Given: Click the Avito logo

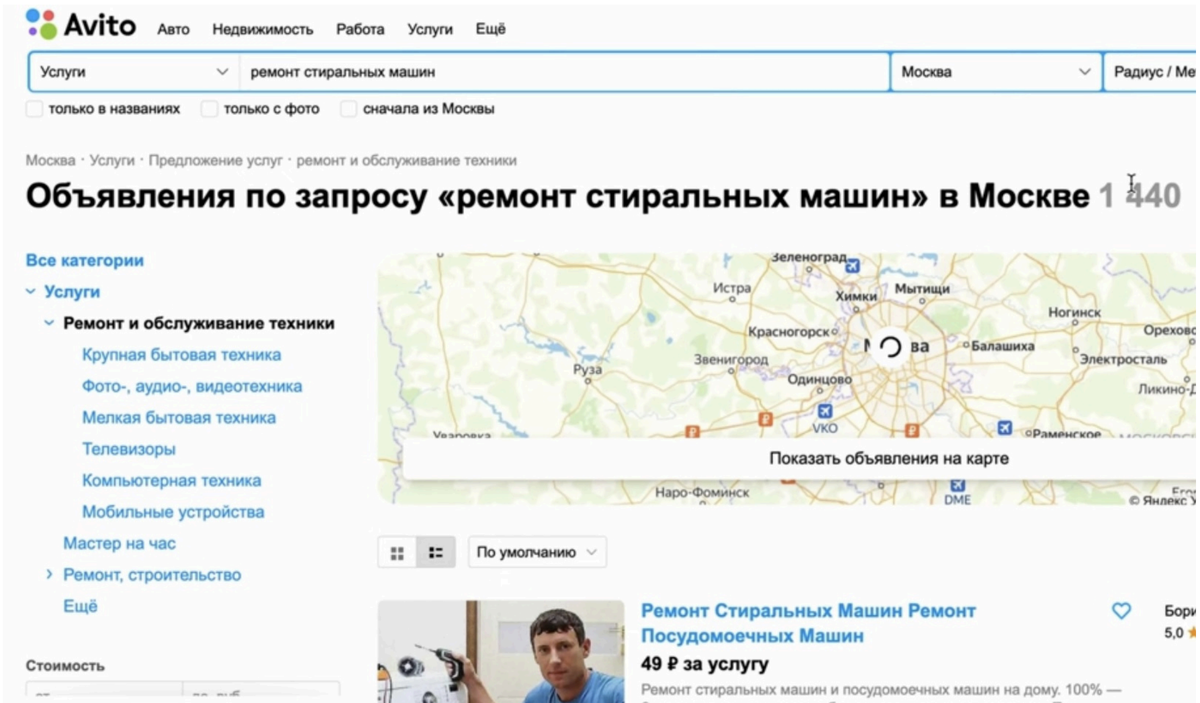Looking at the screenshot, I should (81, 25).
